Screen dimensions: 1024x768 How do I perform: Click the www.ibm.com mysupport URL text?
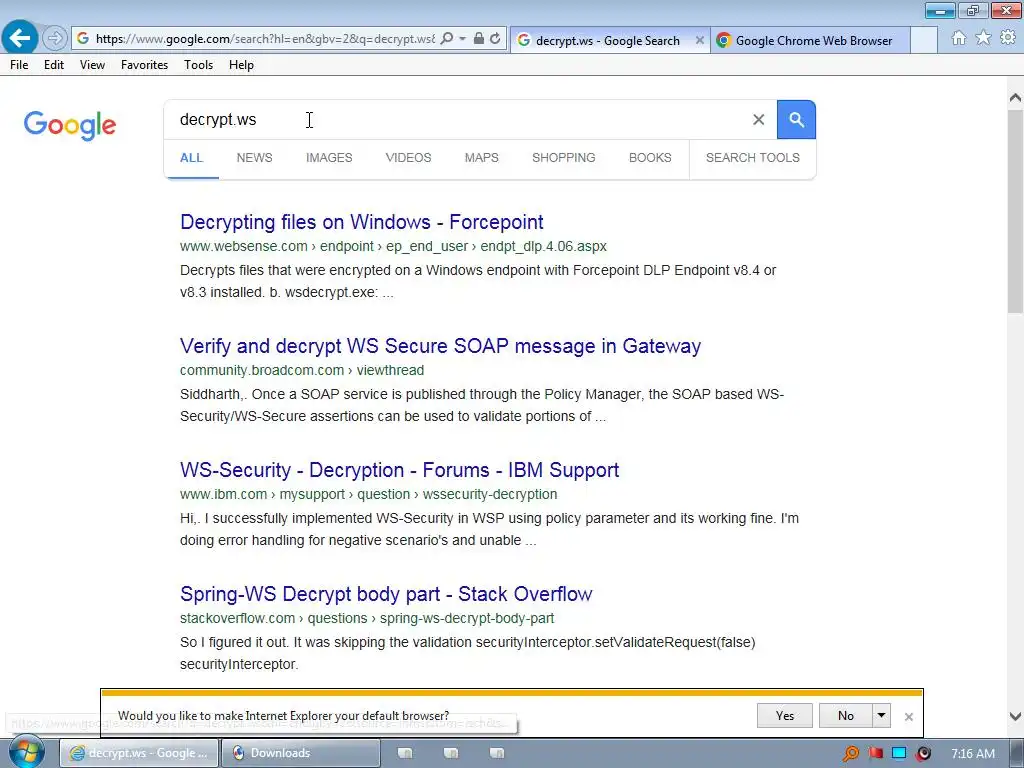(368, 494)
